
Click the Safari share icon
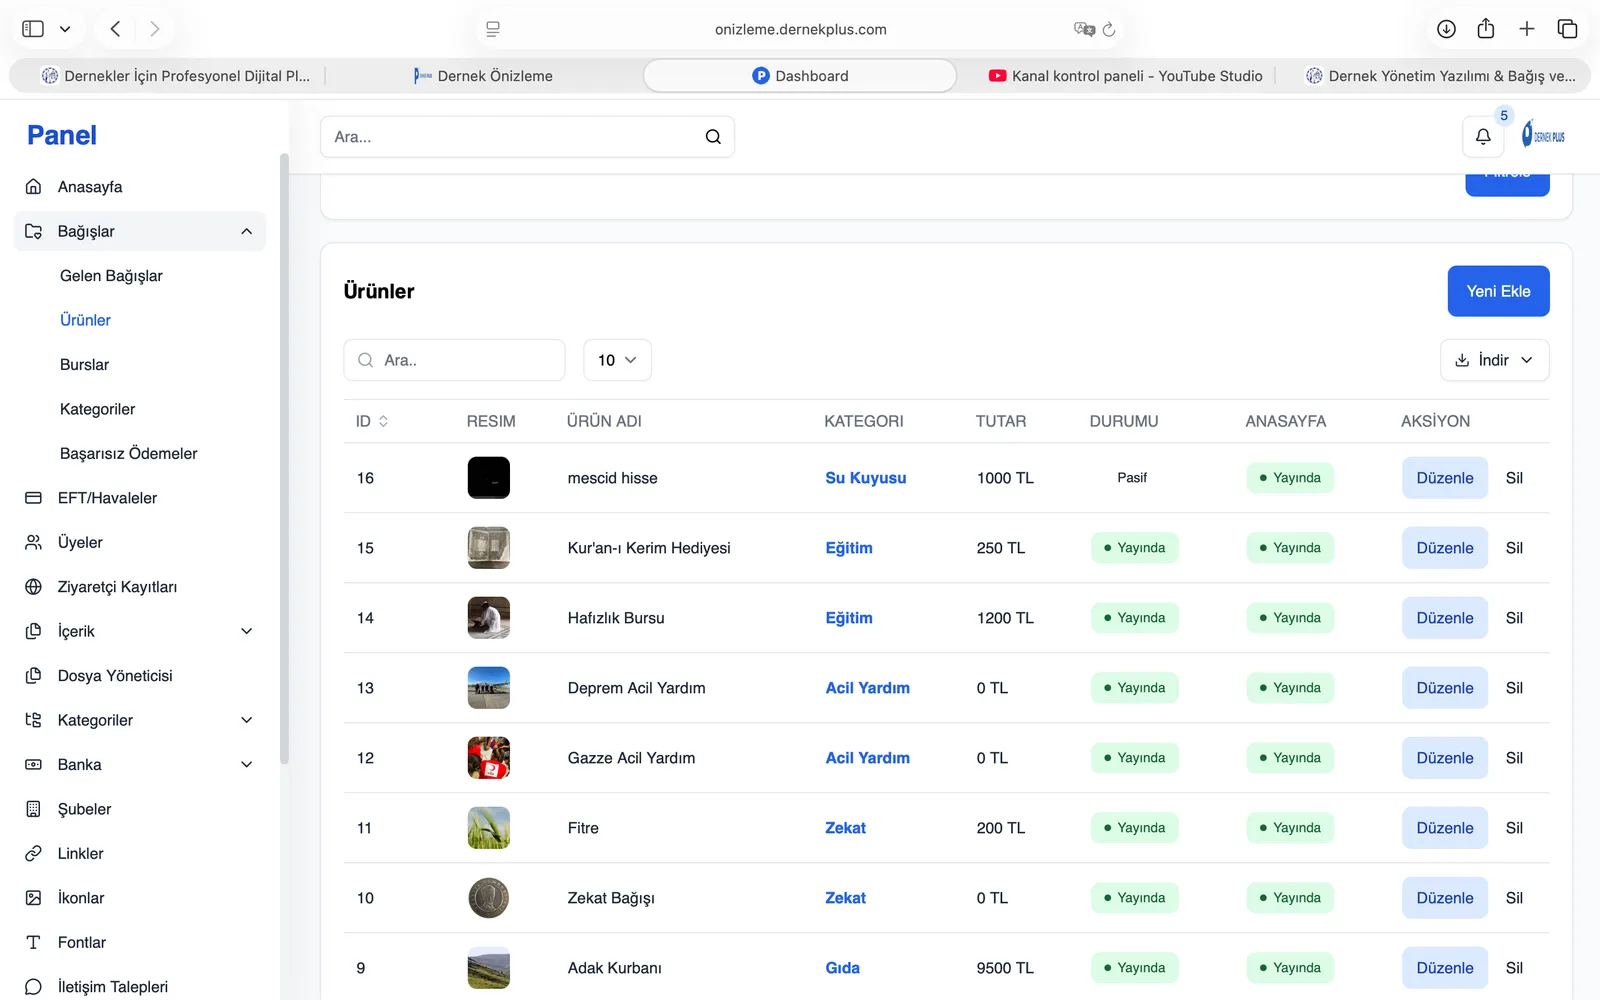point(1486,29)
